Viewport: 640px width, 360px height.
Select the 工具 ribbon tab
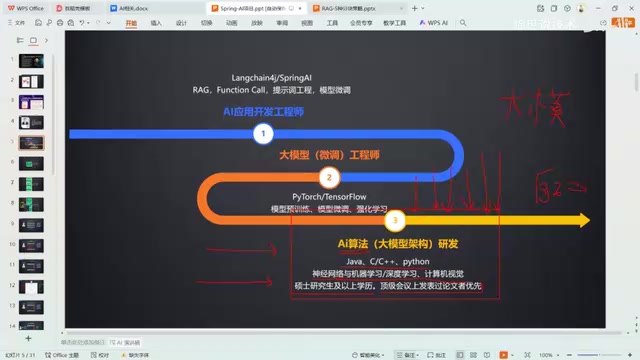[332, 23]
